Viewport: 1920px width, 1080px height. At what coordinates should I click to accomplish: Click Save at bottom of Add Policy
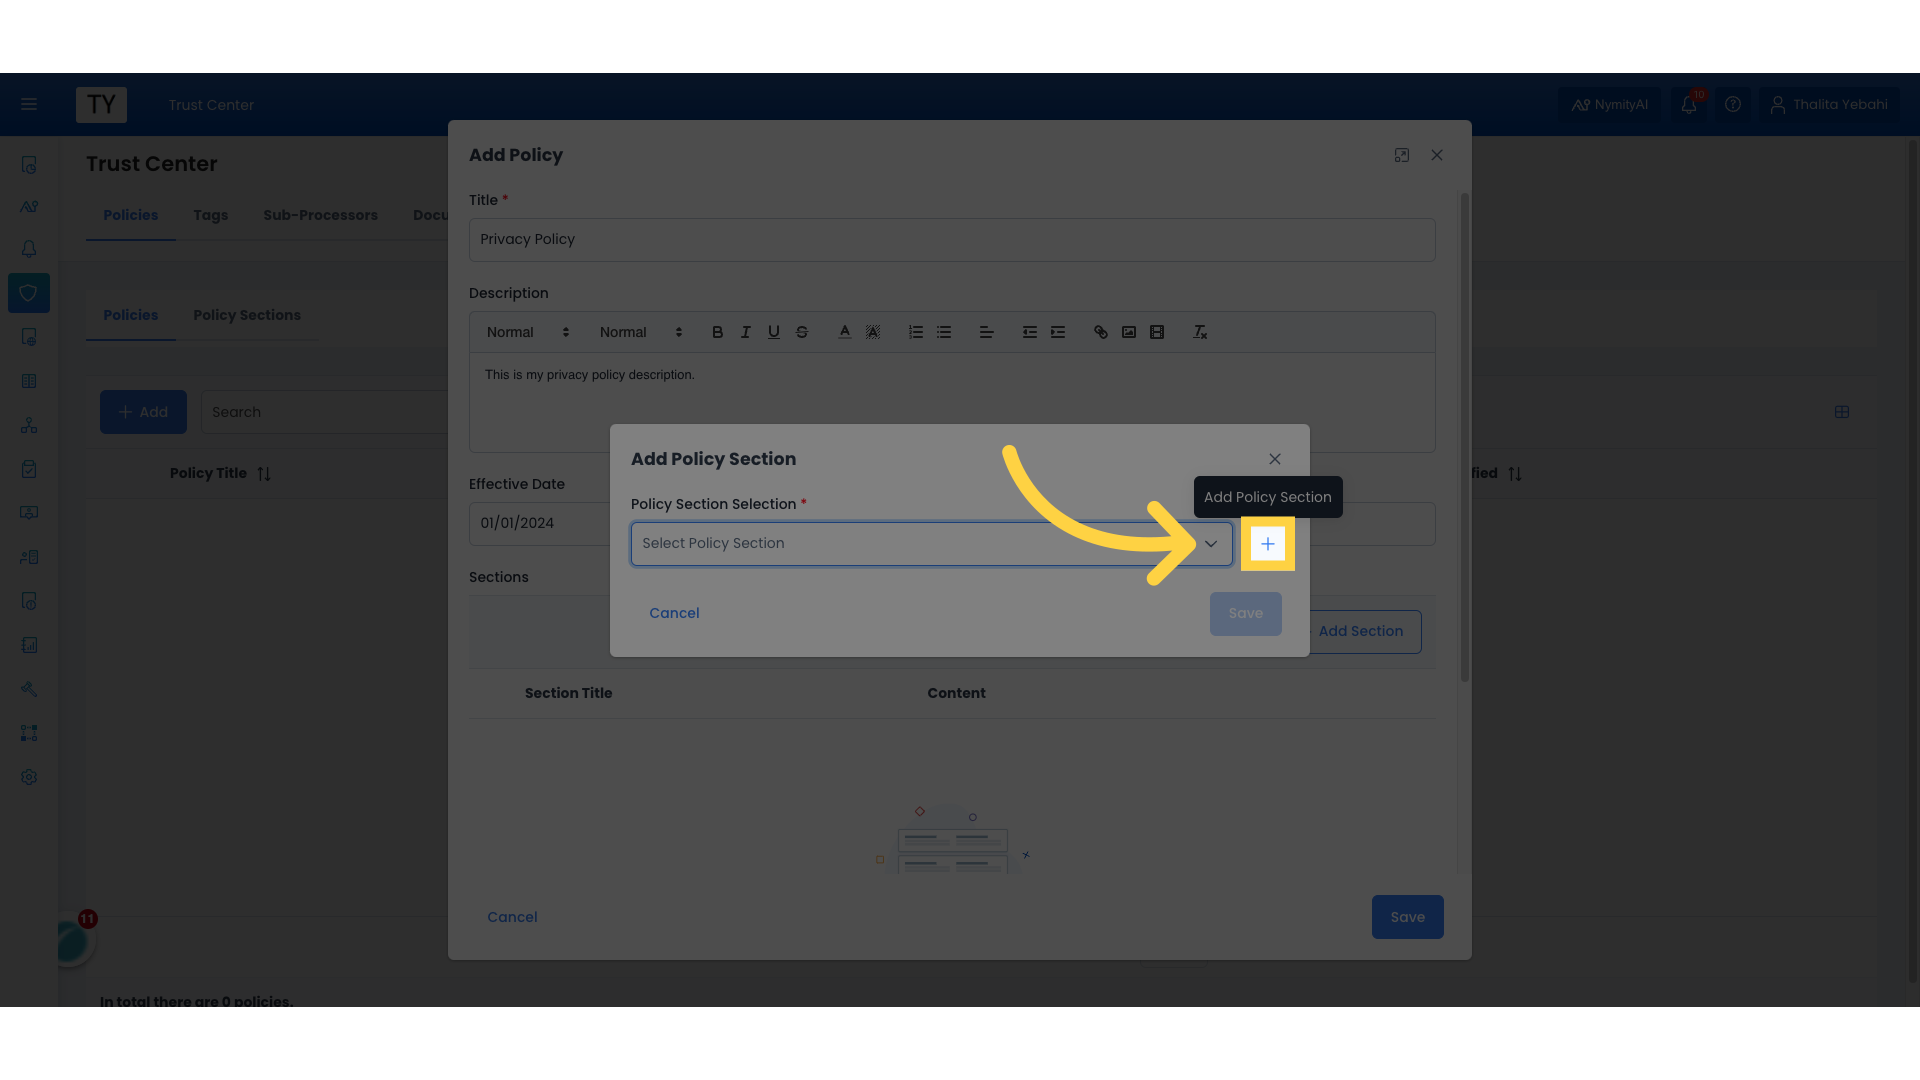click(1407, 917)
